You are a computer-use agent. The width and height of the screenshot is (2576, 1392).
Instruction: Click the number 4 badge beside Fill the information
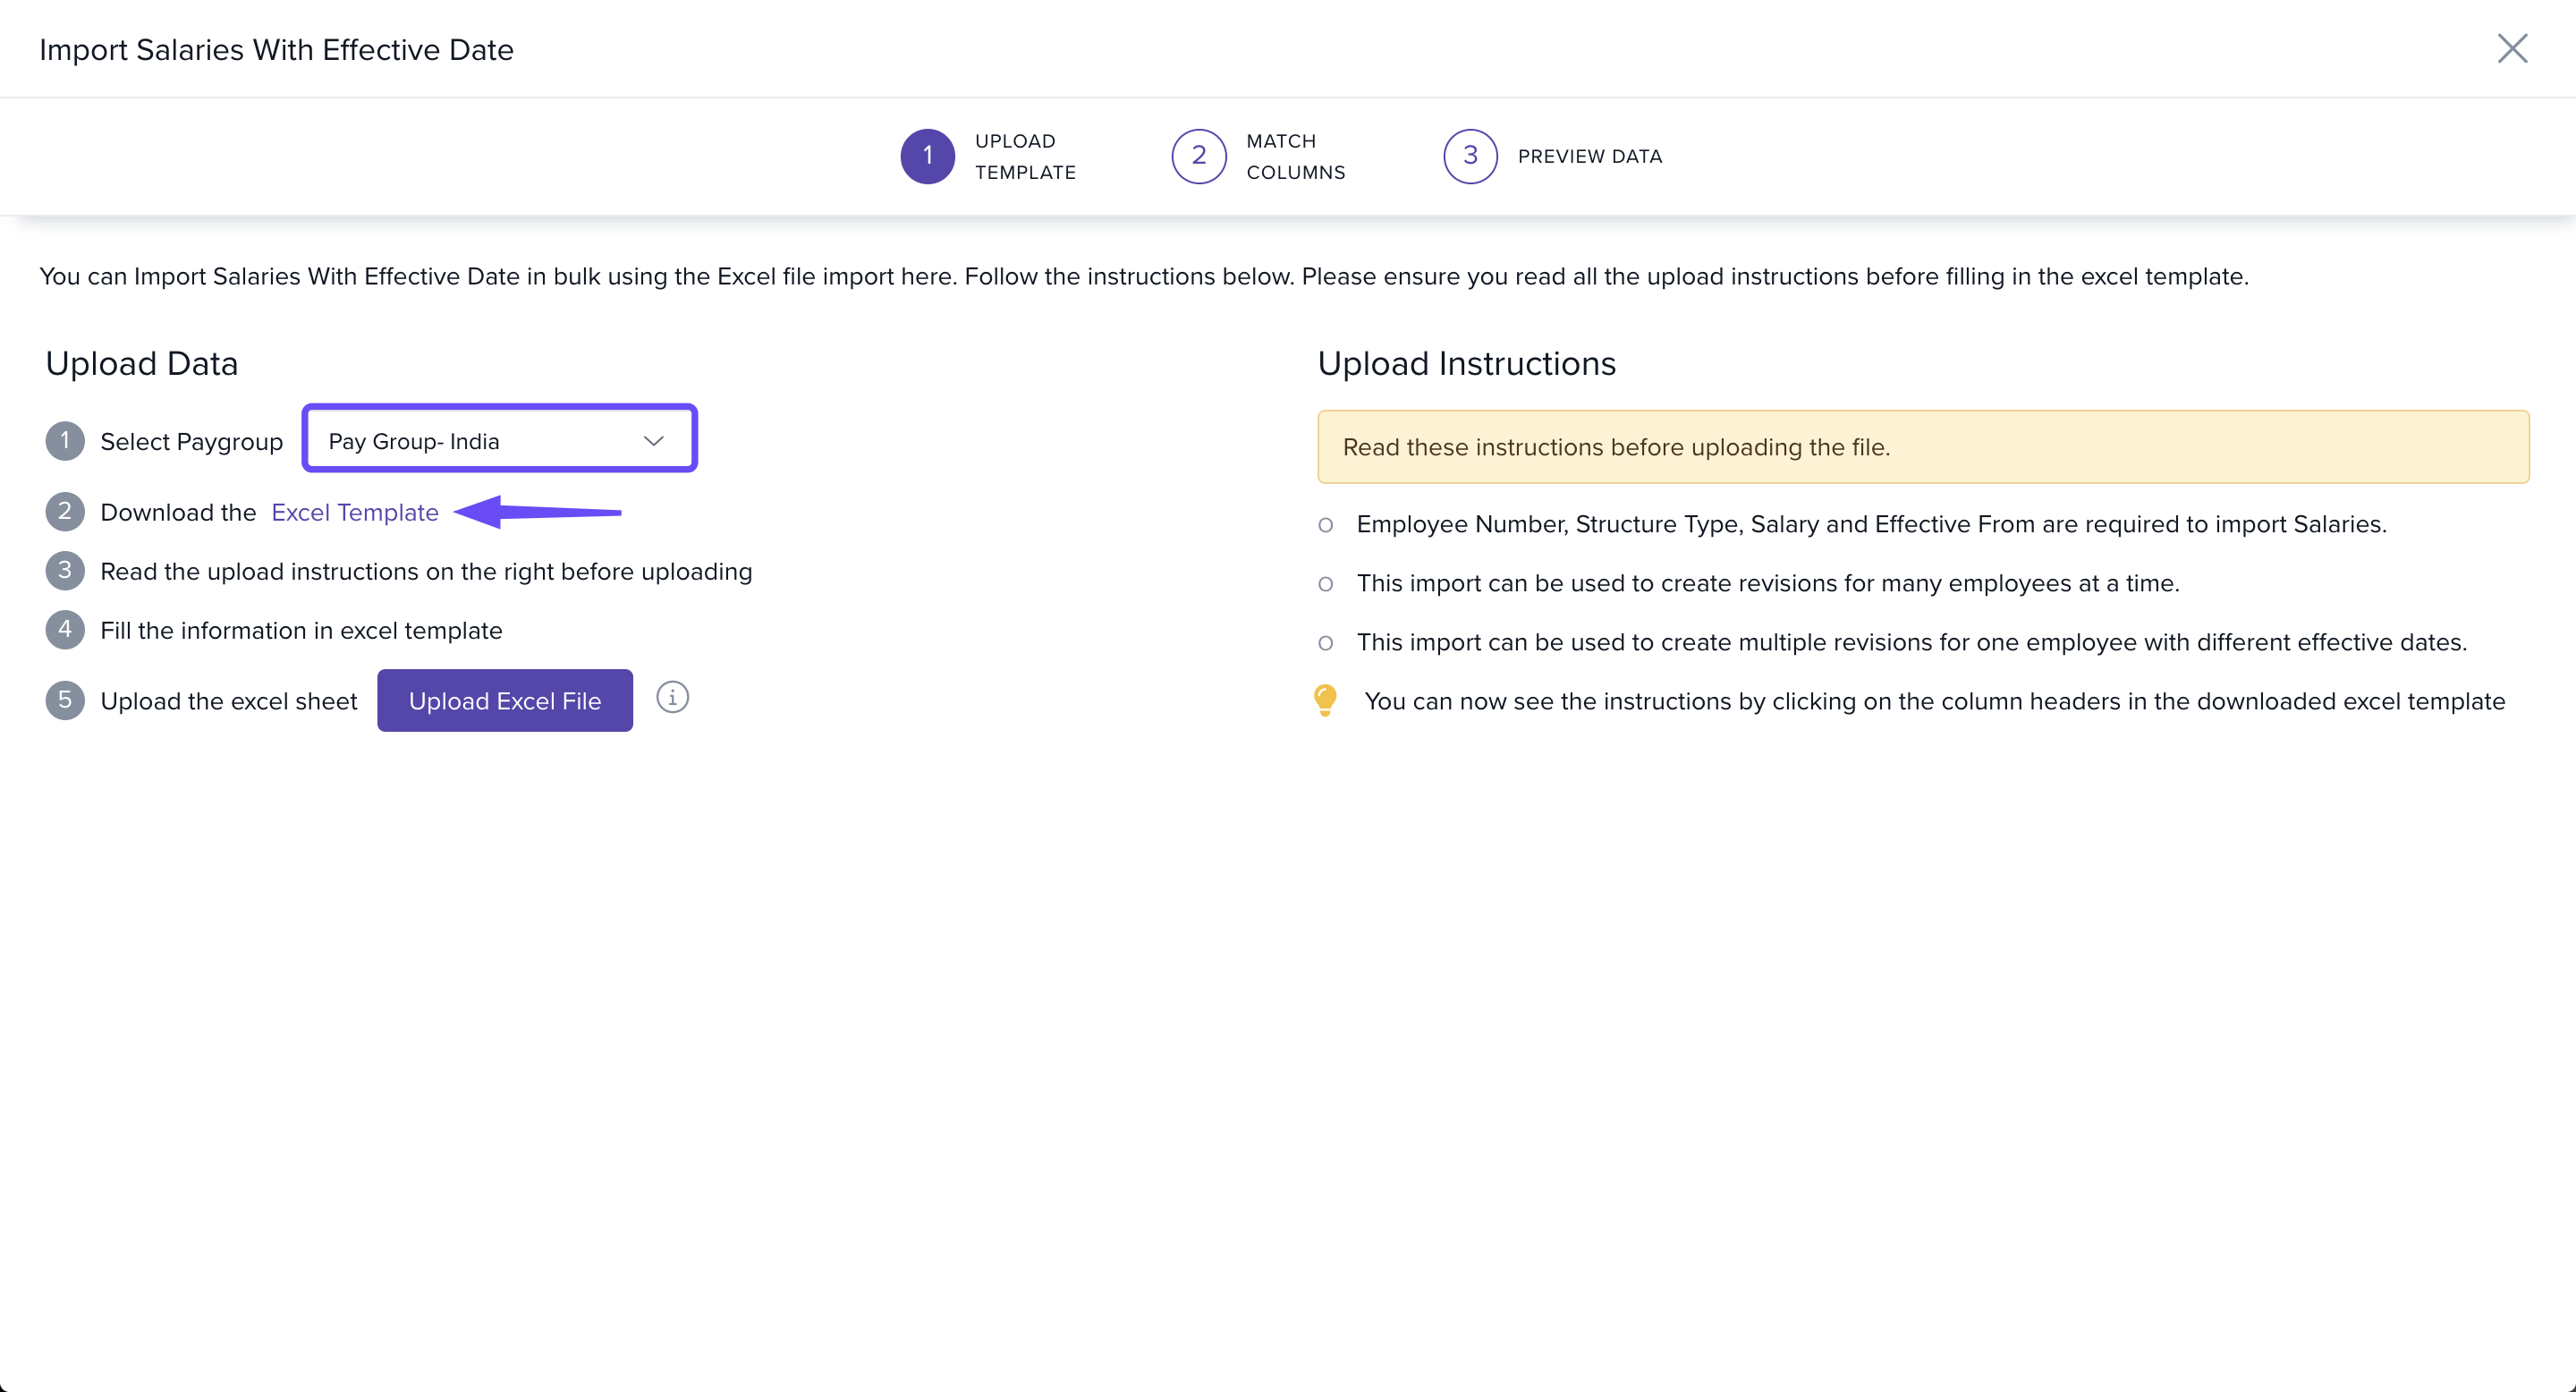point(65,629)
